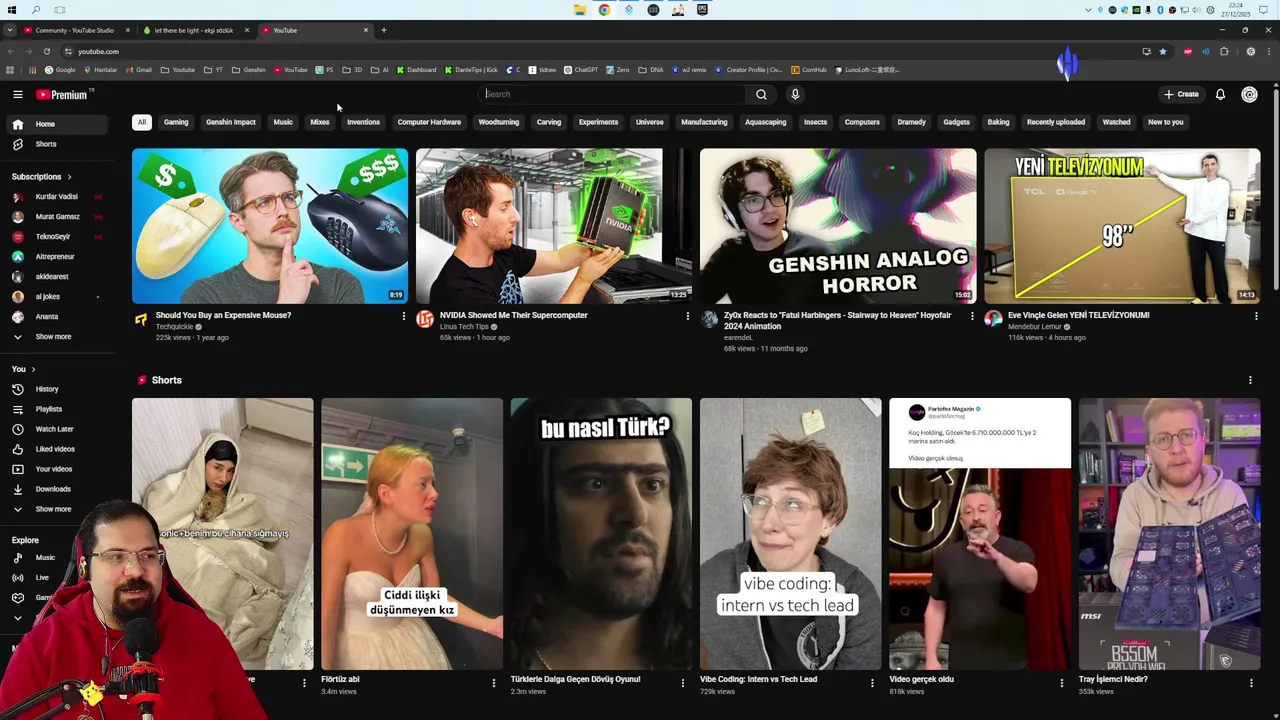Click the YouTube search input field
Viewport: 1280px width, 720px height.
point(612,94)
